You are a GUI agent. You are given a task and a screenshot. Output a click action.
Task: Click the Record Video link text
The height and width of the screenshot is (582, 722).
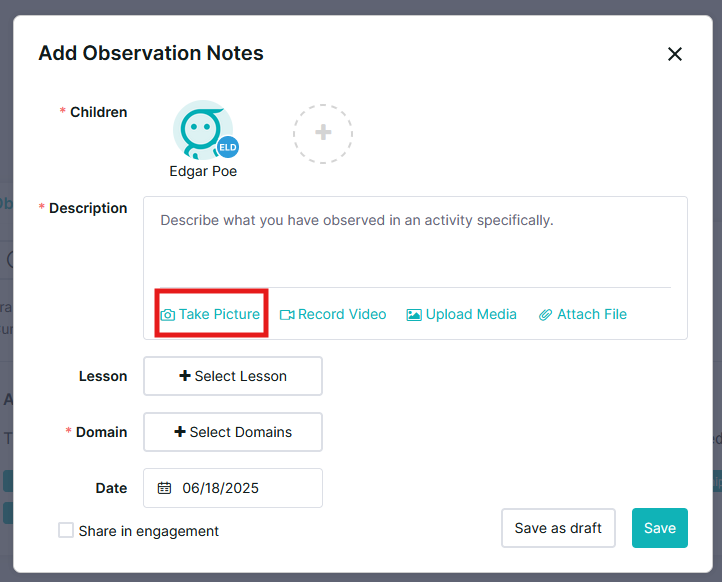(x=342, y=314)
